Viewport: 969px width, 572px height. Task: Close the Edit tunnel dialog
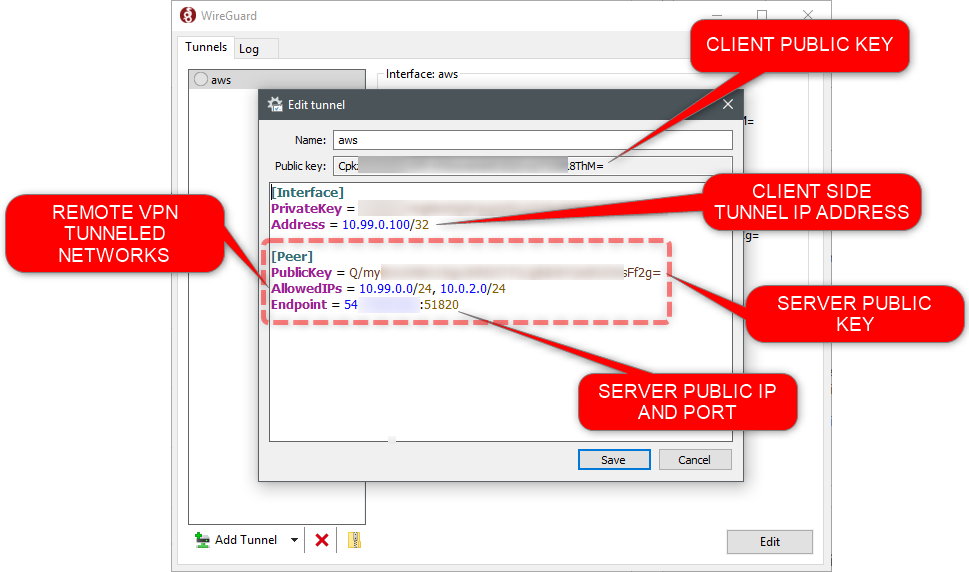(x=728, y=104)
